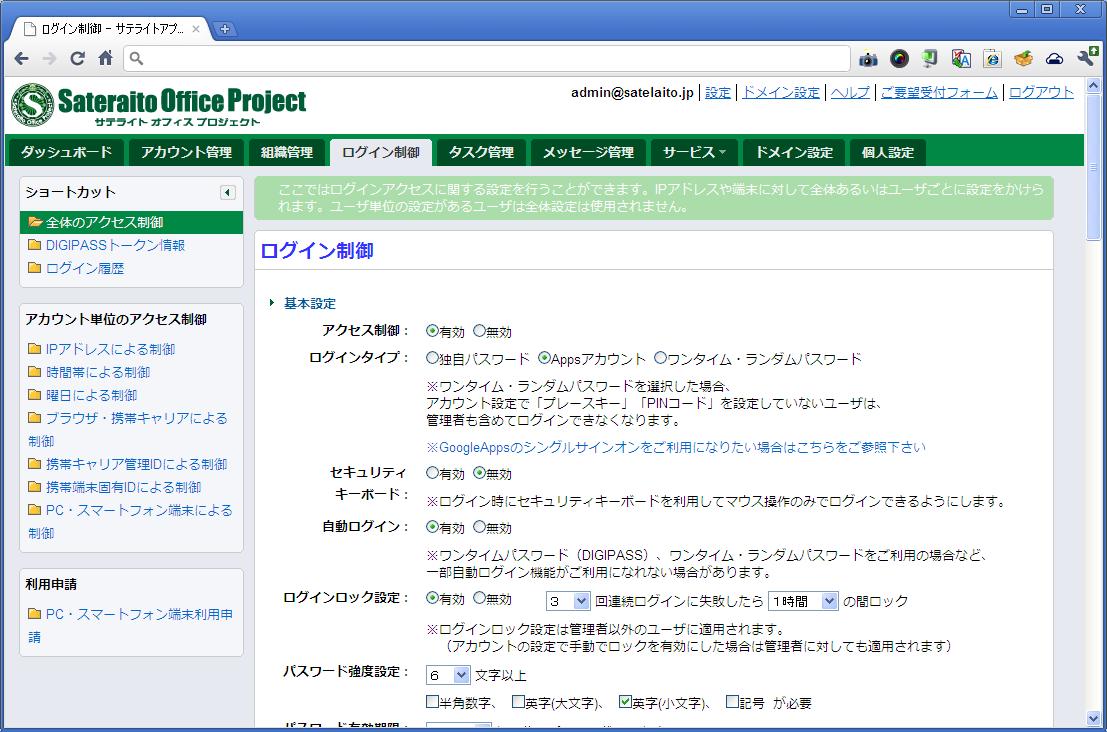The height and width of the screenshot is (732, 1107).
Task: Click the ログアウト link
Action: pos(1041,92)
